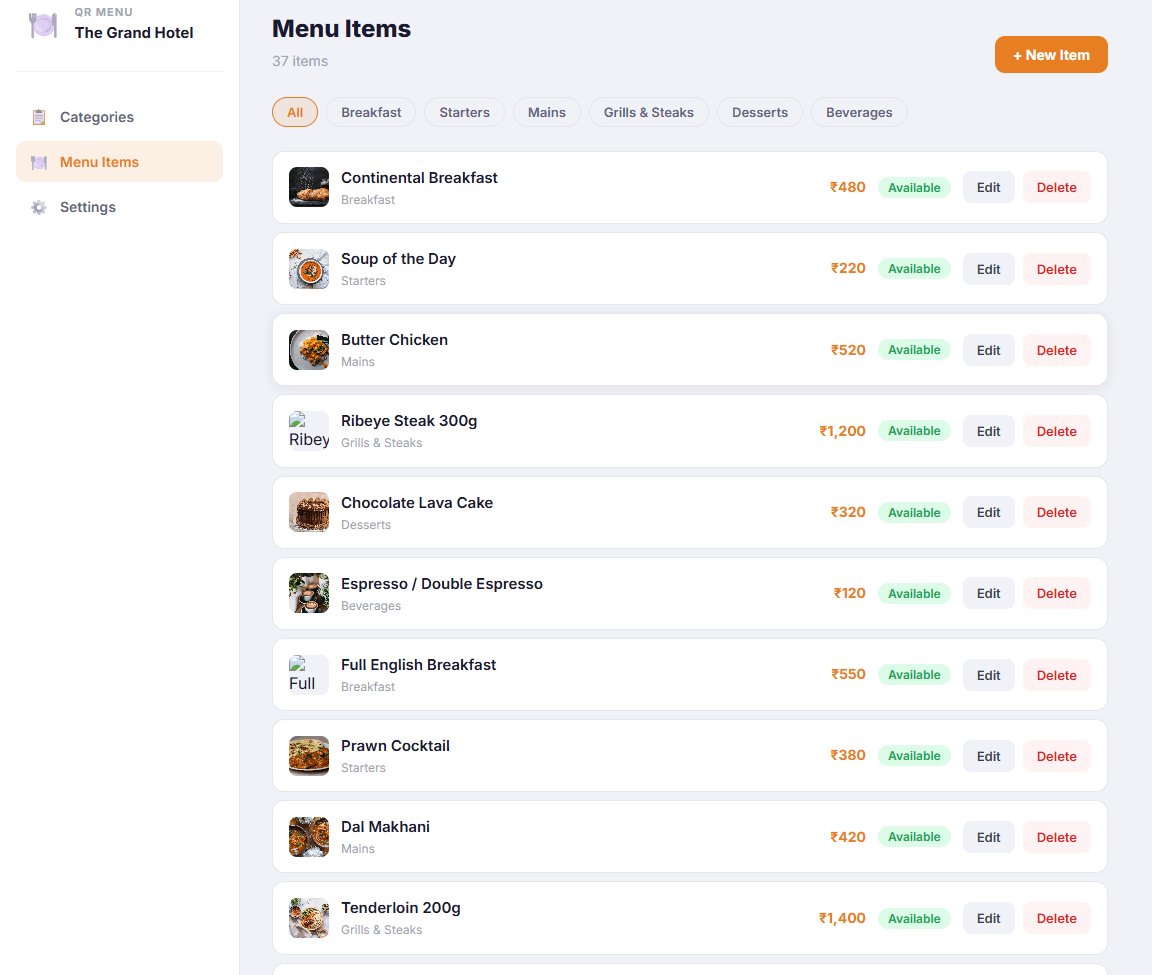The height and width of the screenshot is (975, 1152).
Task: Delete the Full English Breakfast item
Action: click(1056, 674)
